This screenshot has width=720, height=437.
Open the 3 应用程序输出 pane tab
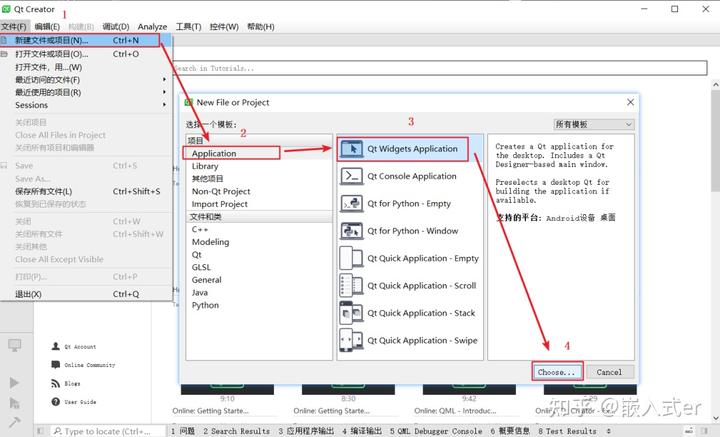306,431
